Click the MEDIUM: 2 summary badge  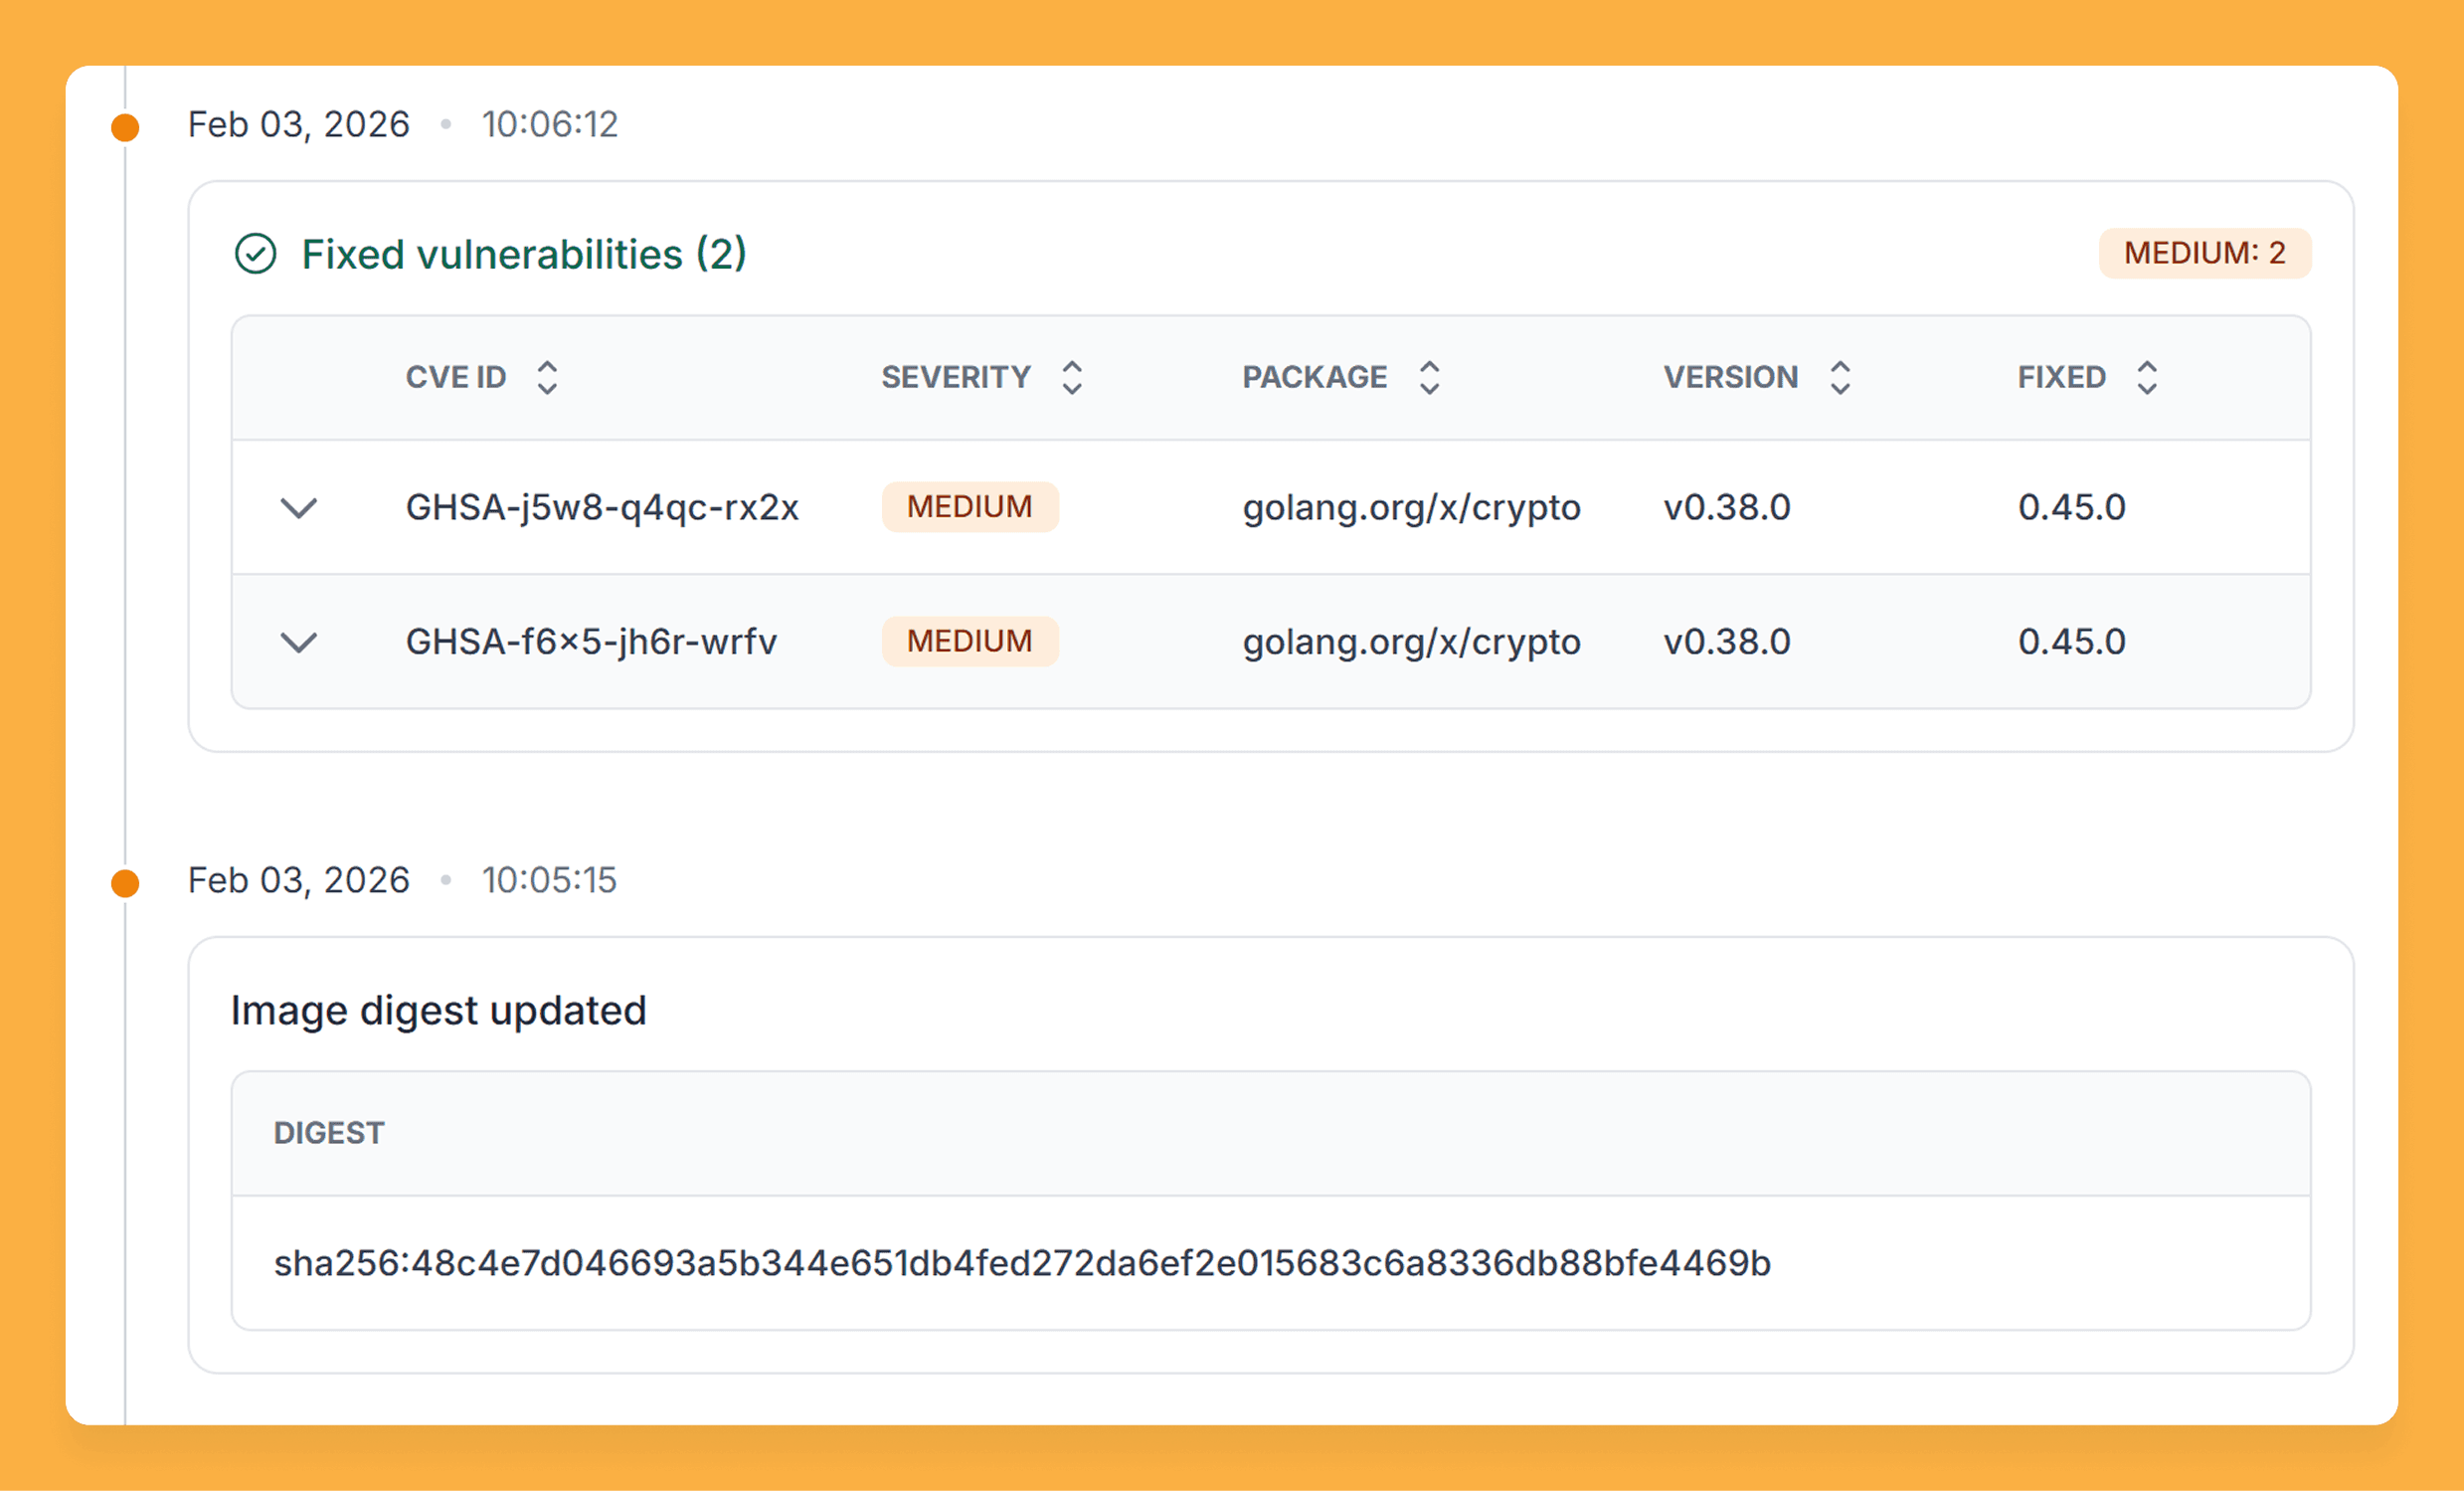2204,253
